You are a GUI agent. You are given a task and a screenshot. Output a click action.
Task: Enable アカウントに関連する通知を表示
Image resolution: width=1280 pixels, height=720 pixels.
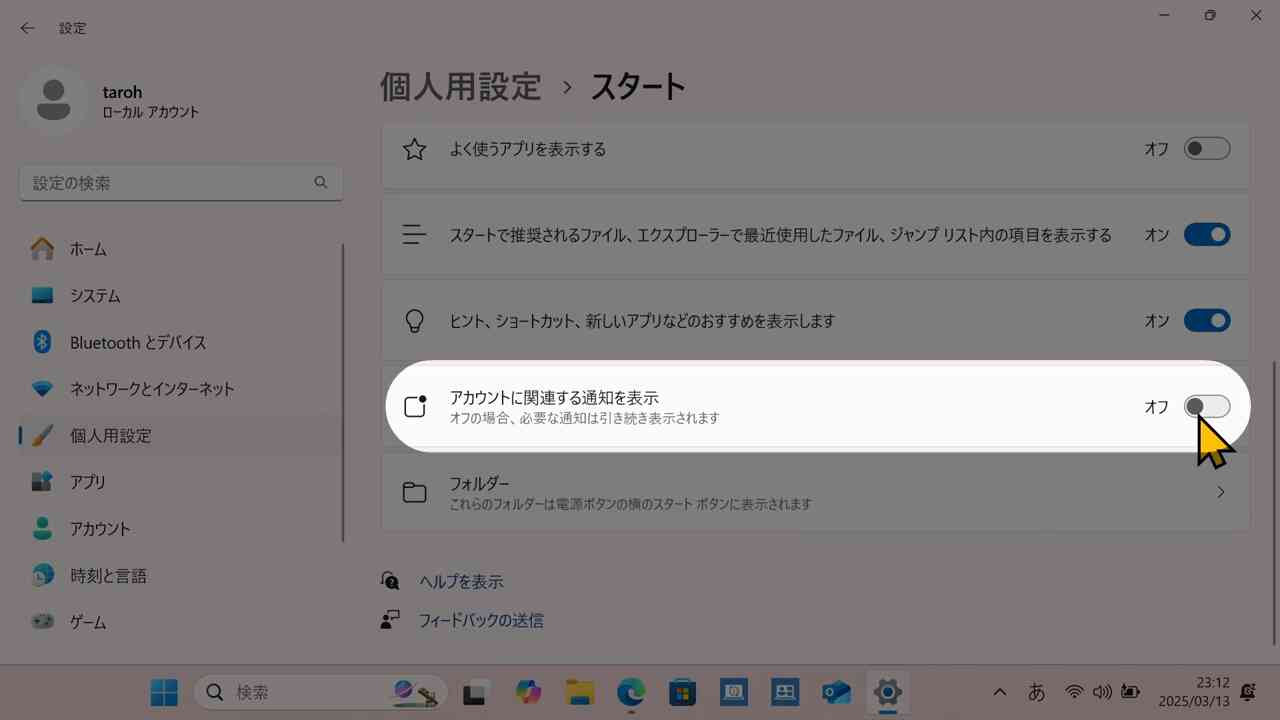(x=1206, y=406)
